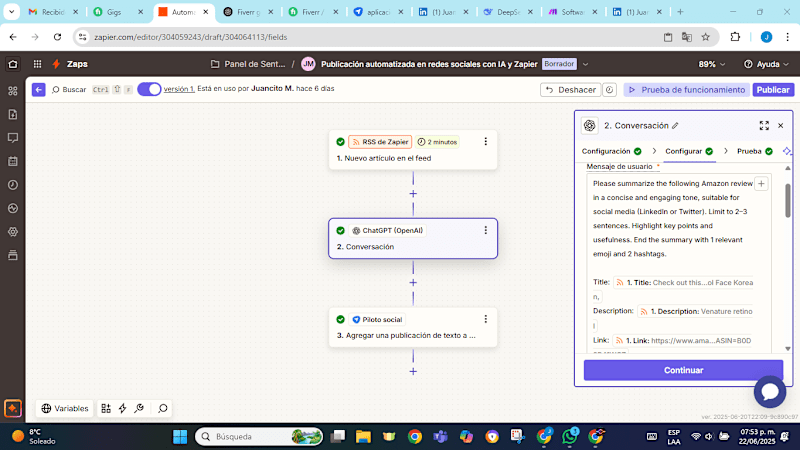Toggle the Zap on/off switch

click(149, 89)
